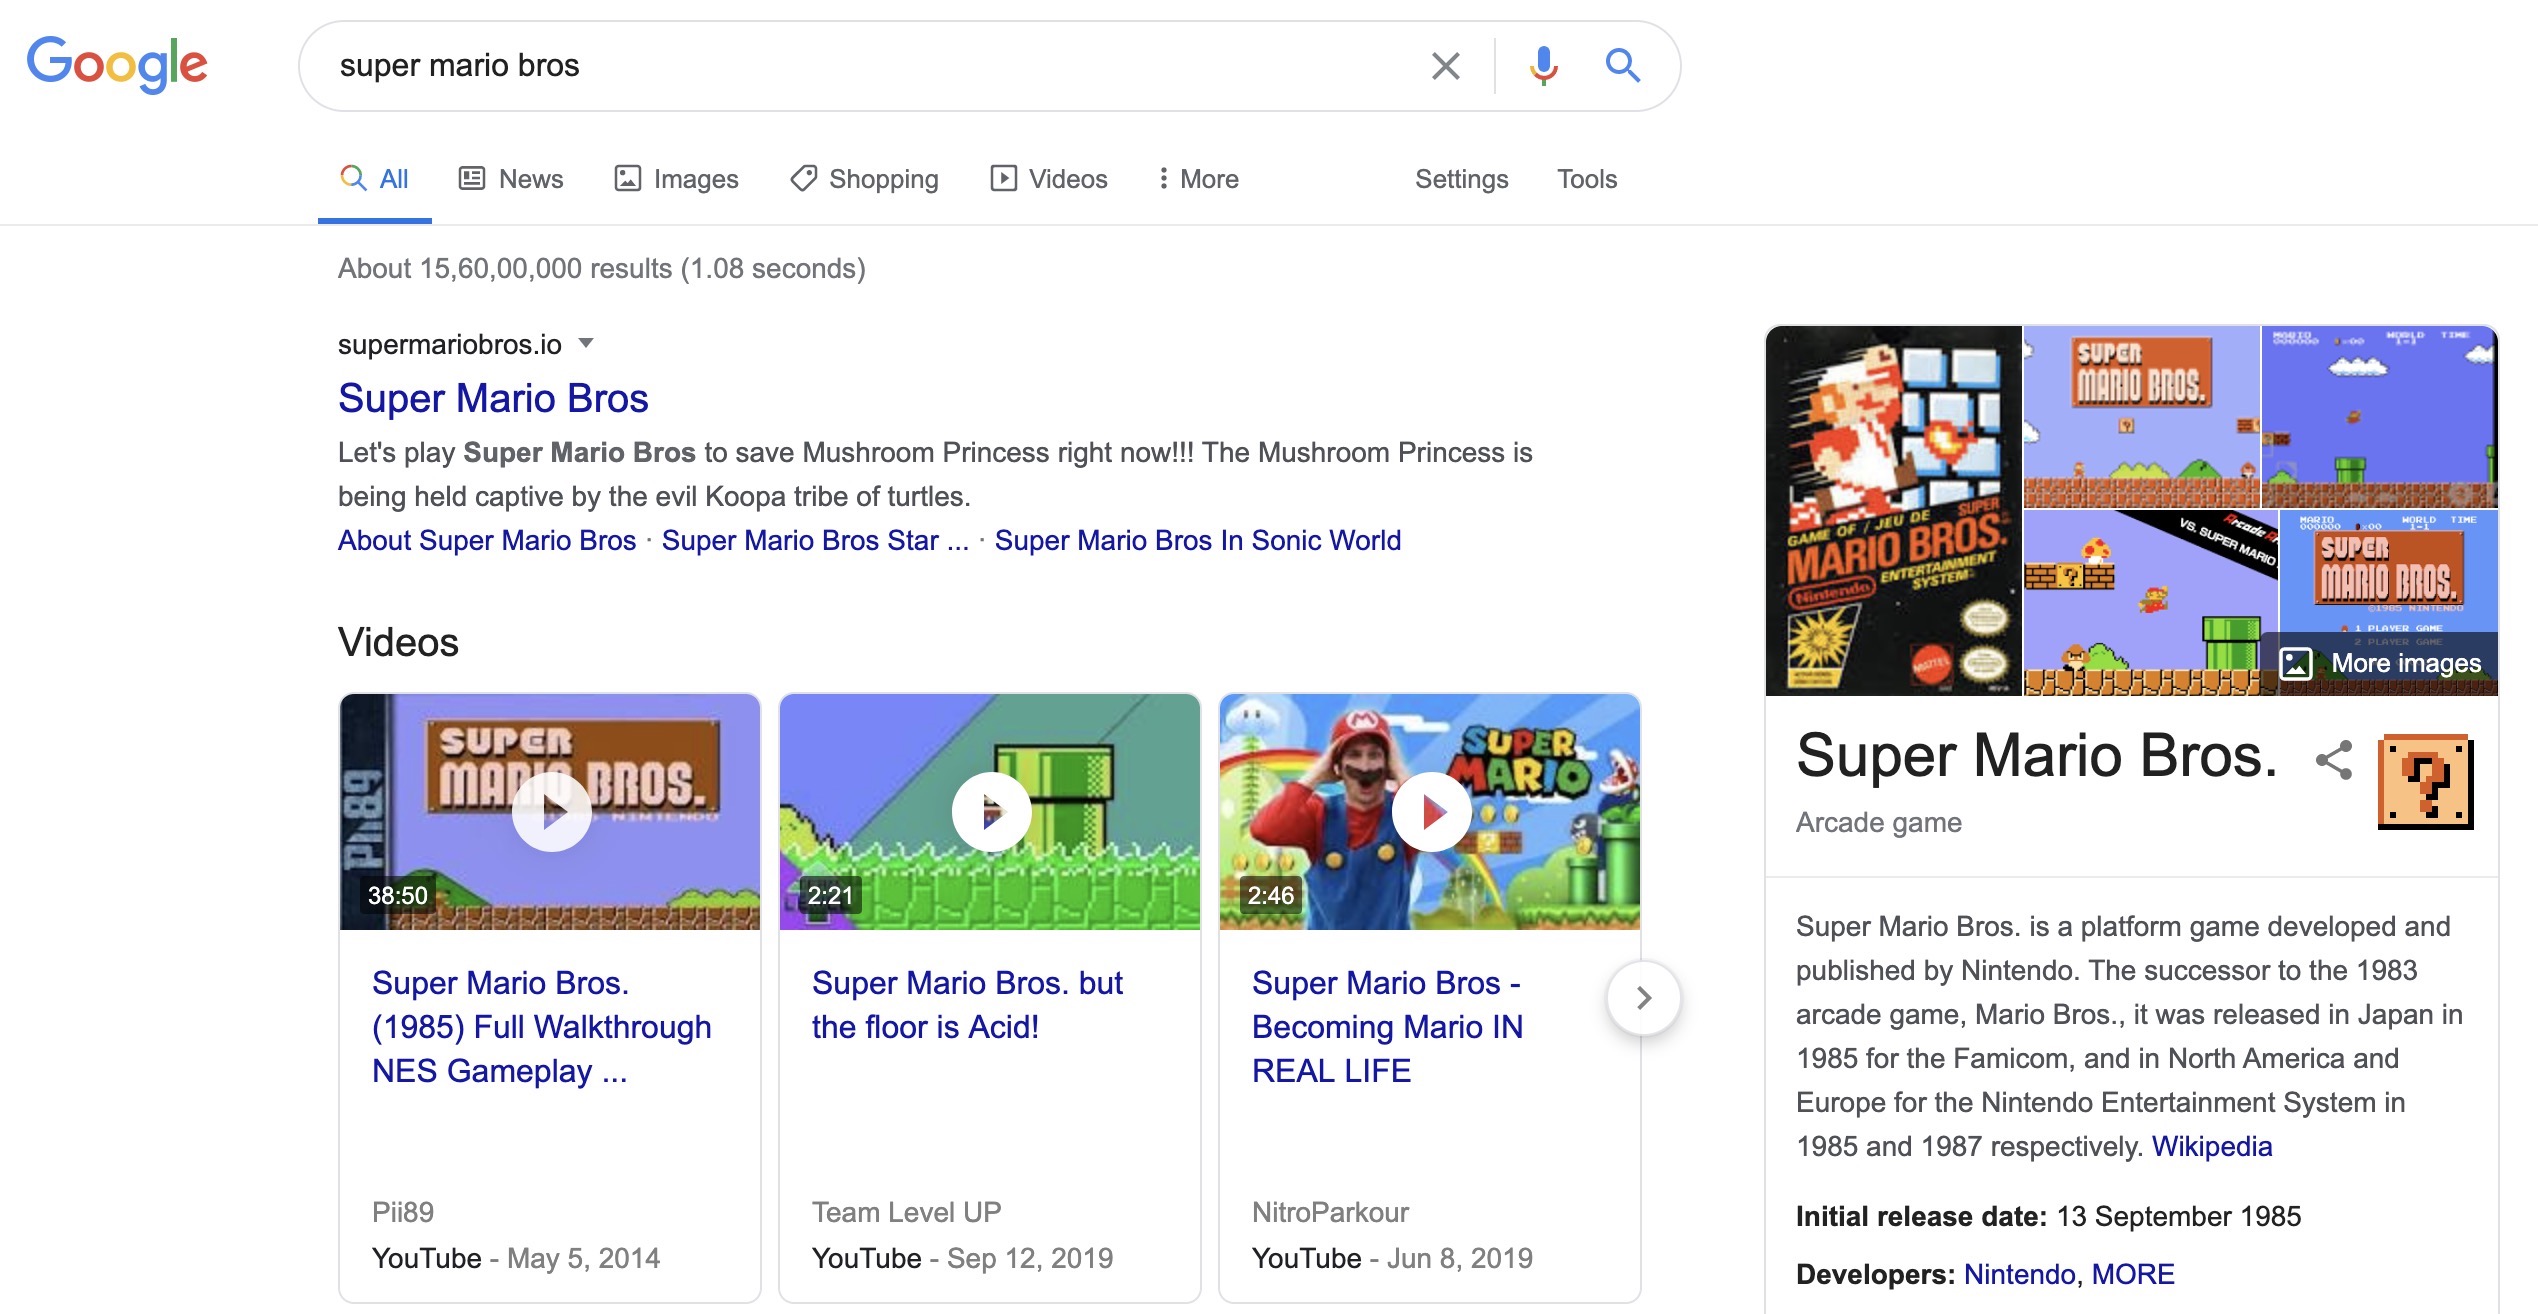Click the More images button
The width and height of the screenshot is (2538, 1314).
pos(2381,663)
